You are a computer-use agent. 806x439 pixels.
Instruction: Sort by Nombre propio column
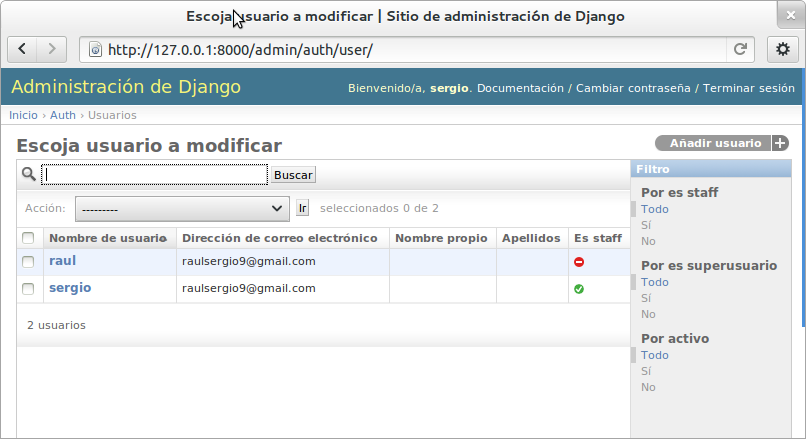click(441, 239)
